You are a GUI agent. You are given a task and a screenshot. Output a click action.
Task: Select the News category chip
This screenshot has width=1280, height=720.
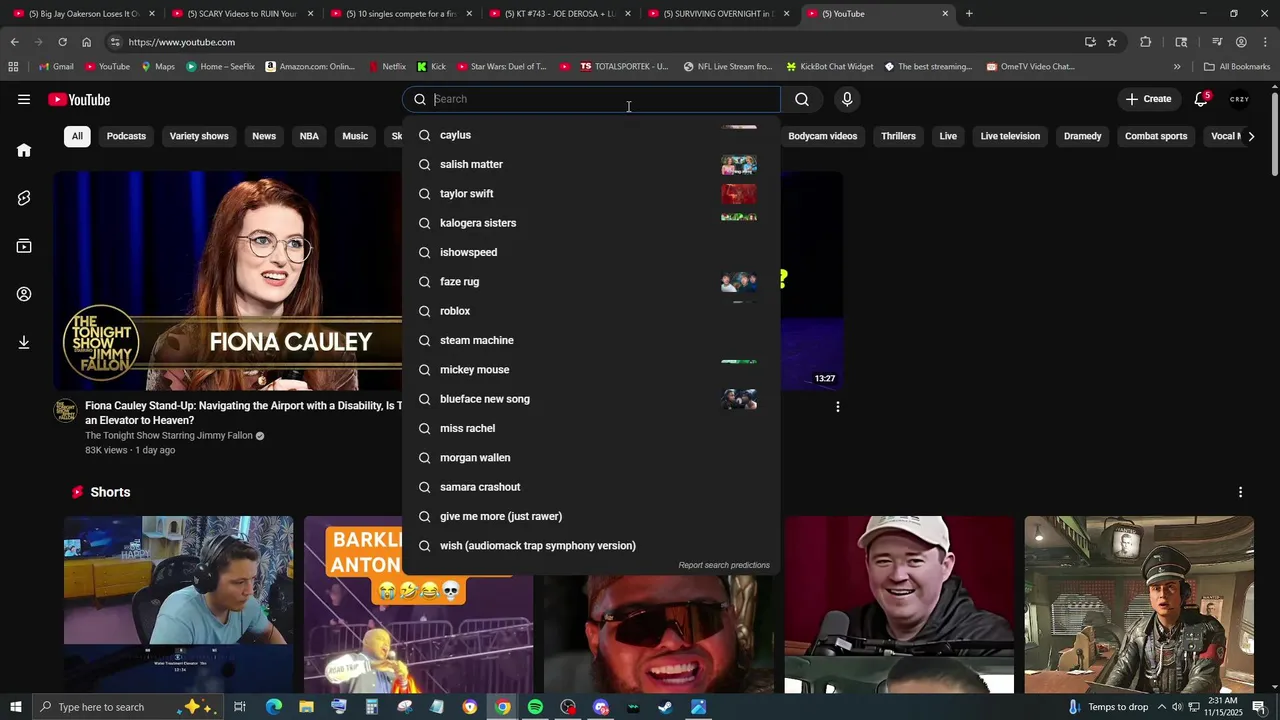coord(264,136)
